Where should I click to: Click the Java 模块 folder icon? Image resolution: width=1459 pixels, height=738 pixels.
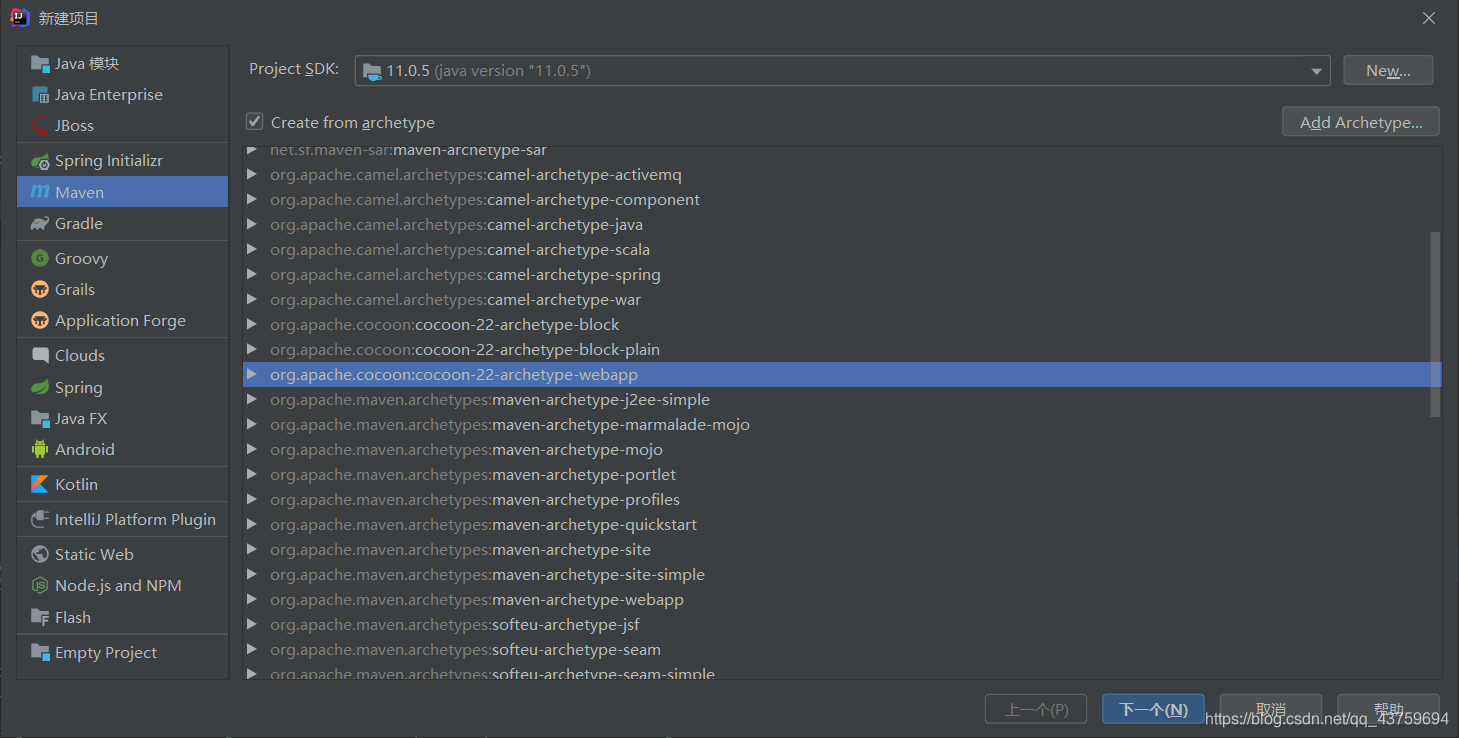40,64
